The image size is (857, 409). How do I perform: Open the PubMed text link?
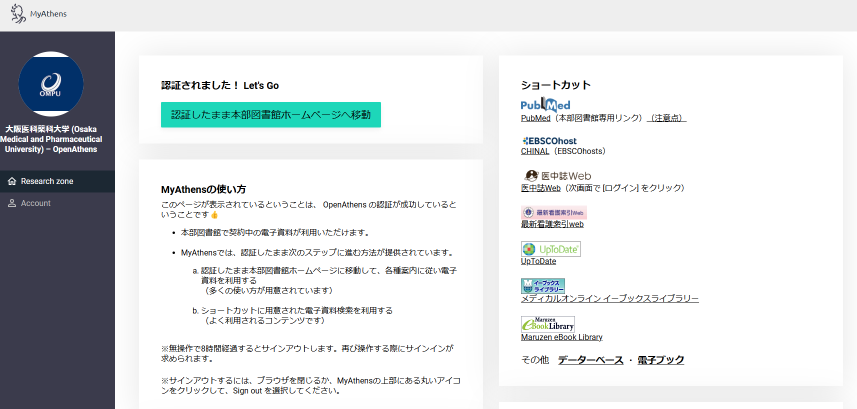point(536,118)
